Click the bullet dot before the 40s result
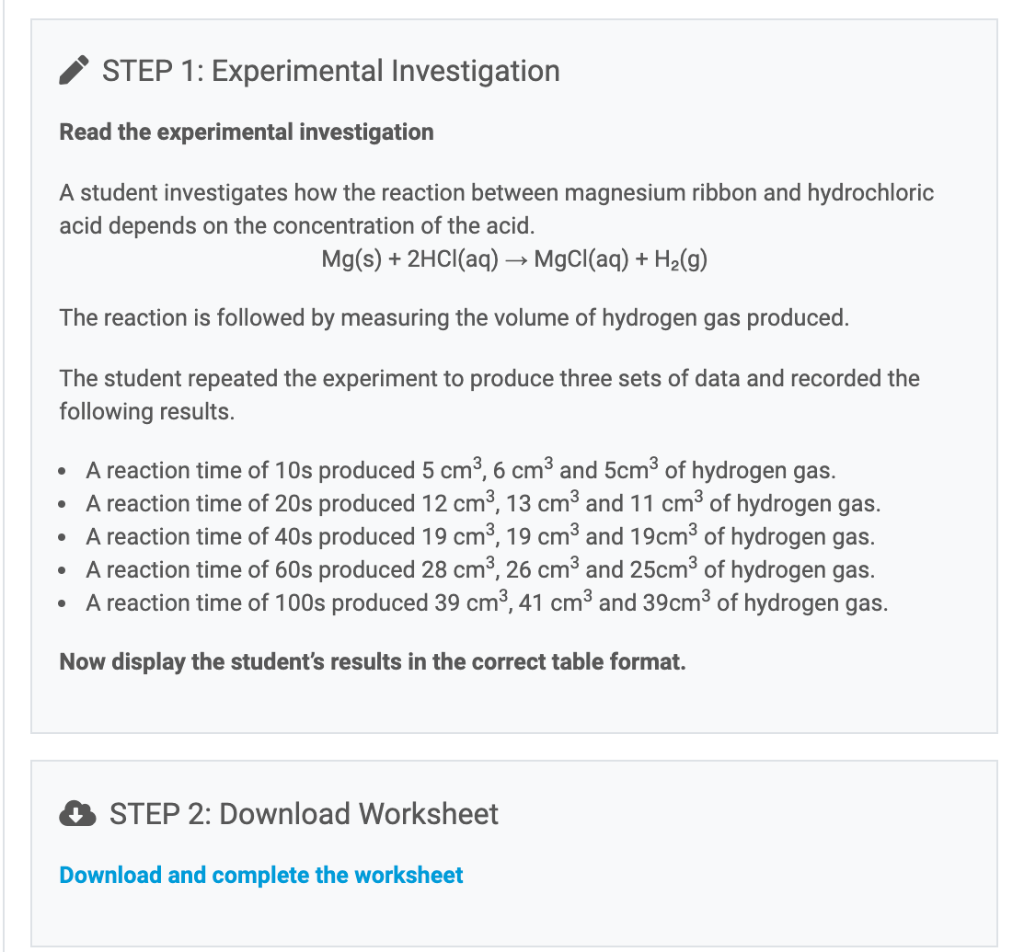This screenshot has height=952, width=1024. [x=65, y=538]
